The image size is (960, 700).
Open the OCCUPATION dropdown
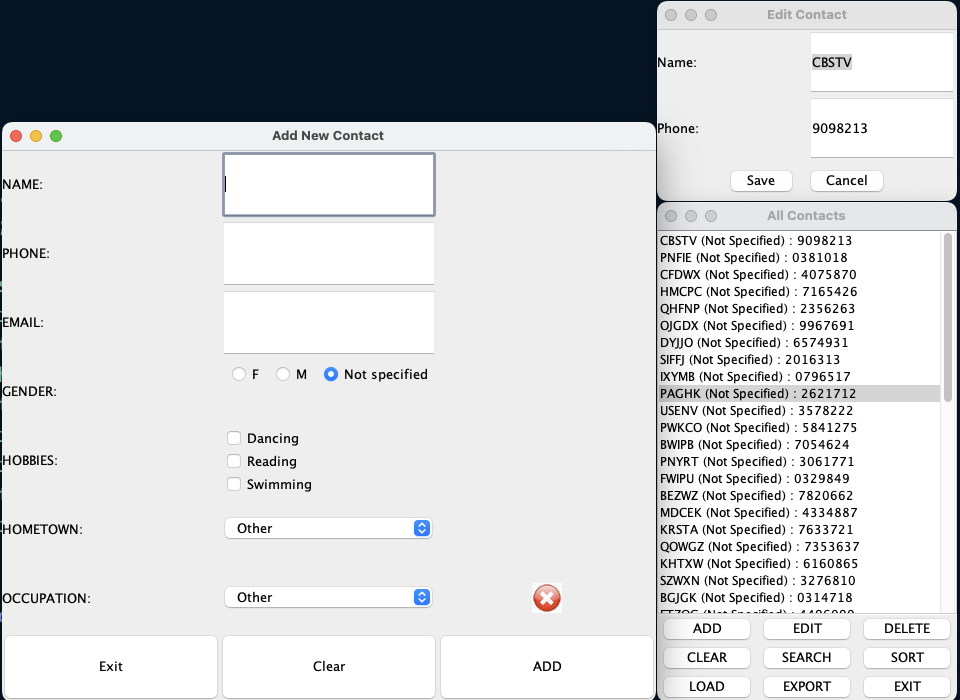point(329,597)
